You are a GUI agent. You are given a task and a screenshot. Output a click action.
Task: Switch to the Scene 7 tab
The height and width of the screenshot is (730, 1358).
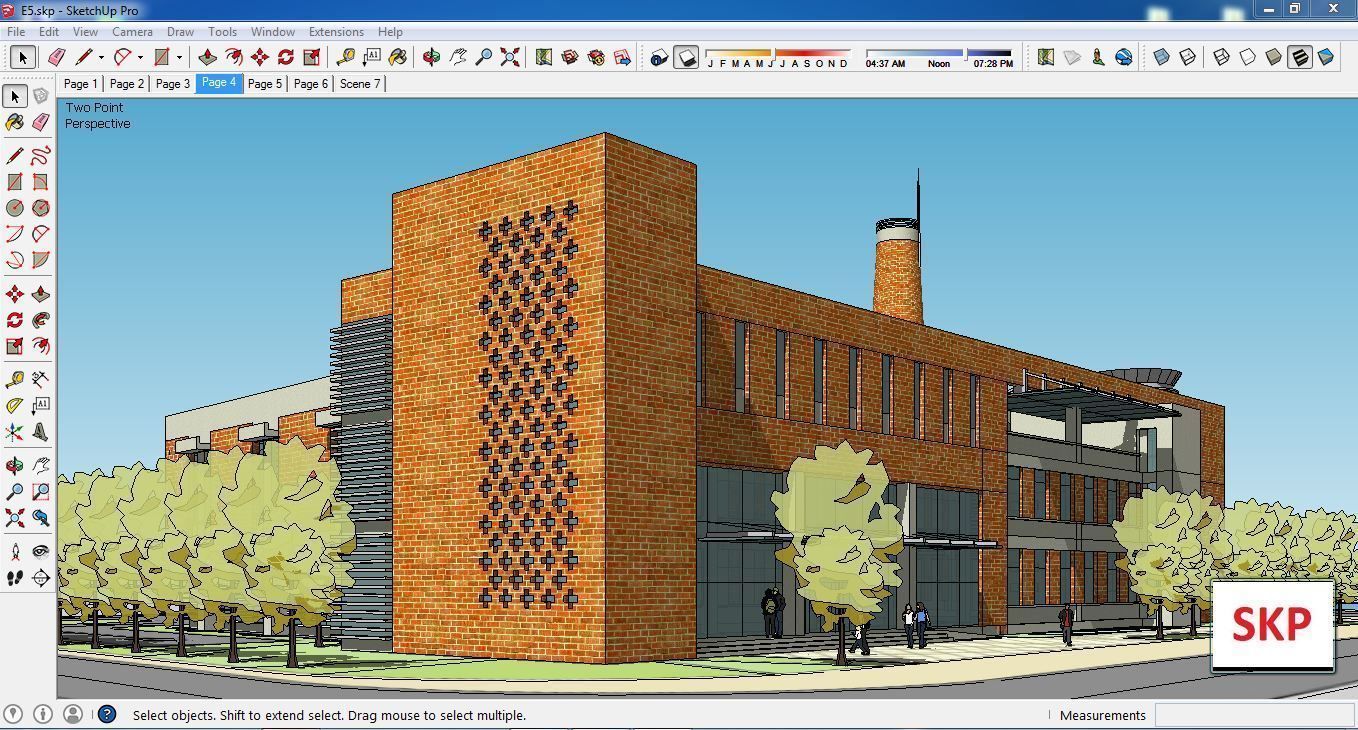click(360, 84)
